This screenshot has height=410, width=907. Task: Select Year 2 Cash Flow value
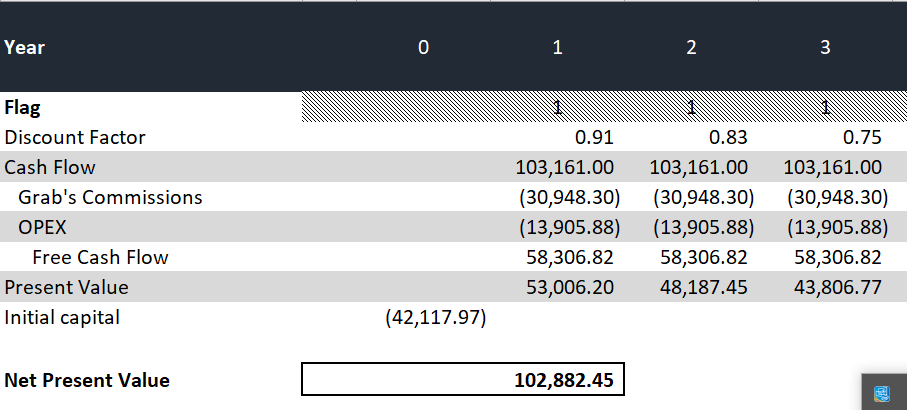(698, 167)
